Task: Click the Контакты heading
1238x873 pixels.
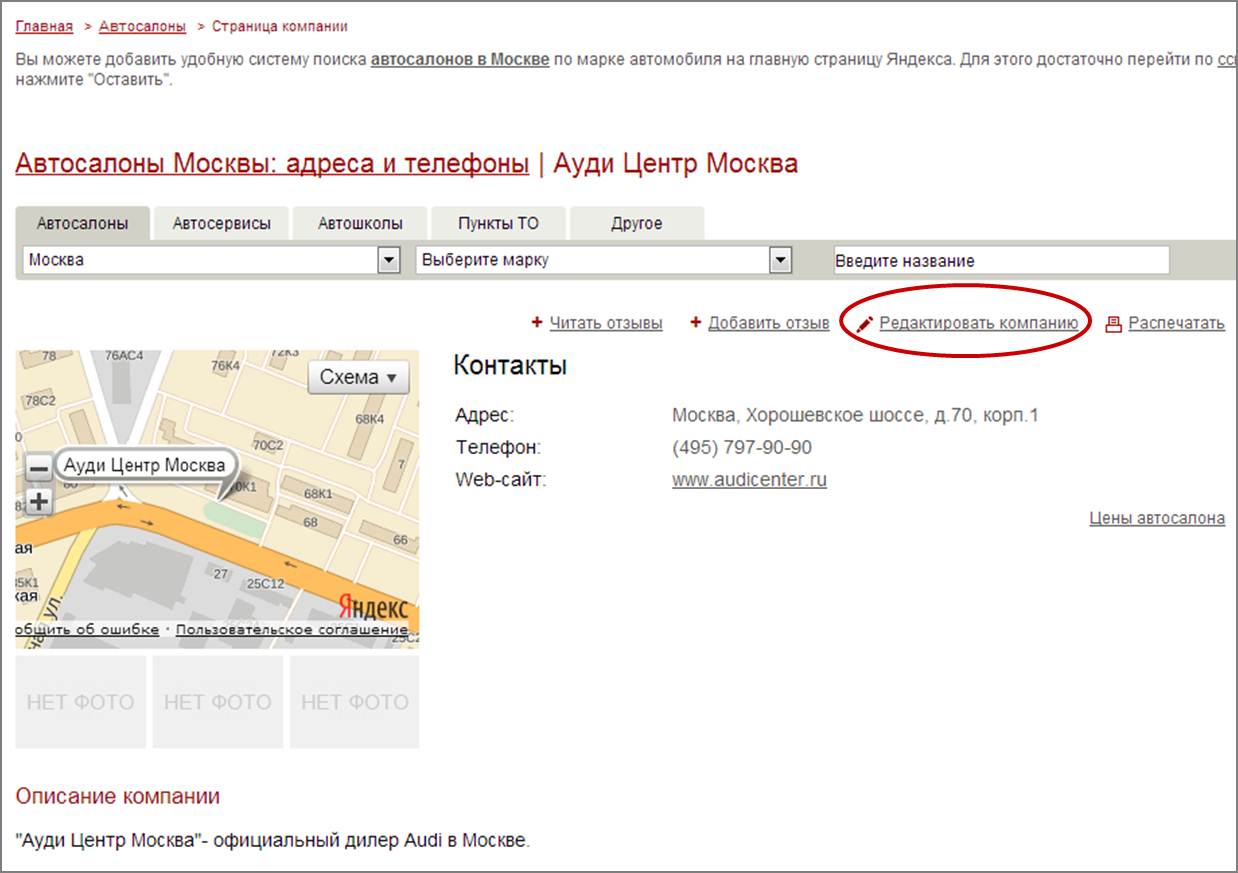Action: point(510,366)
